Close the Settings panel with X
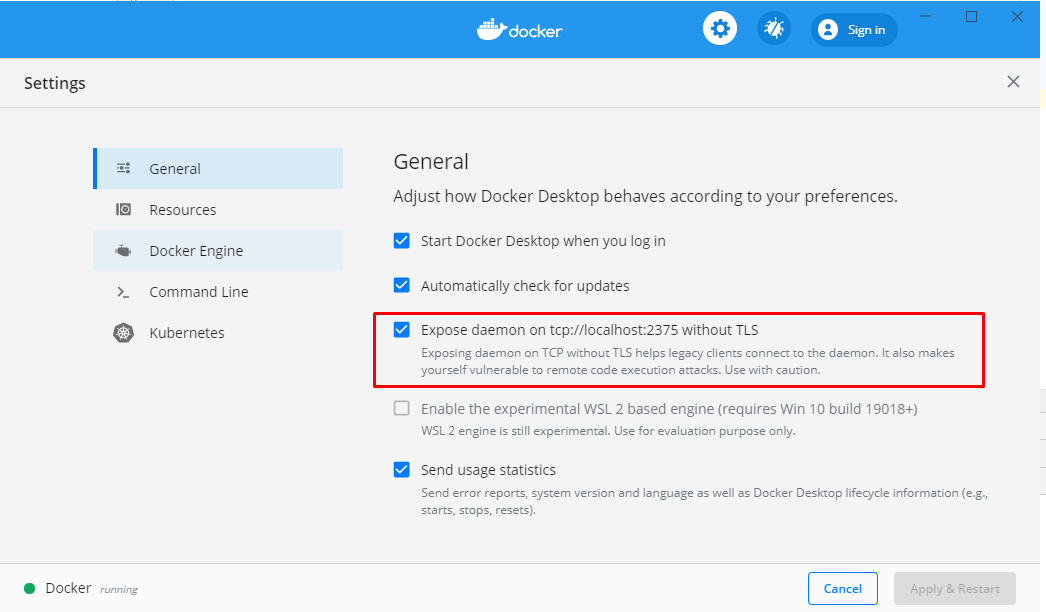This screenshot has width=1046, height=612. (1013, 82)
